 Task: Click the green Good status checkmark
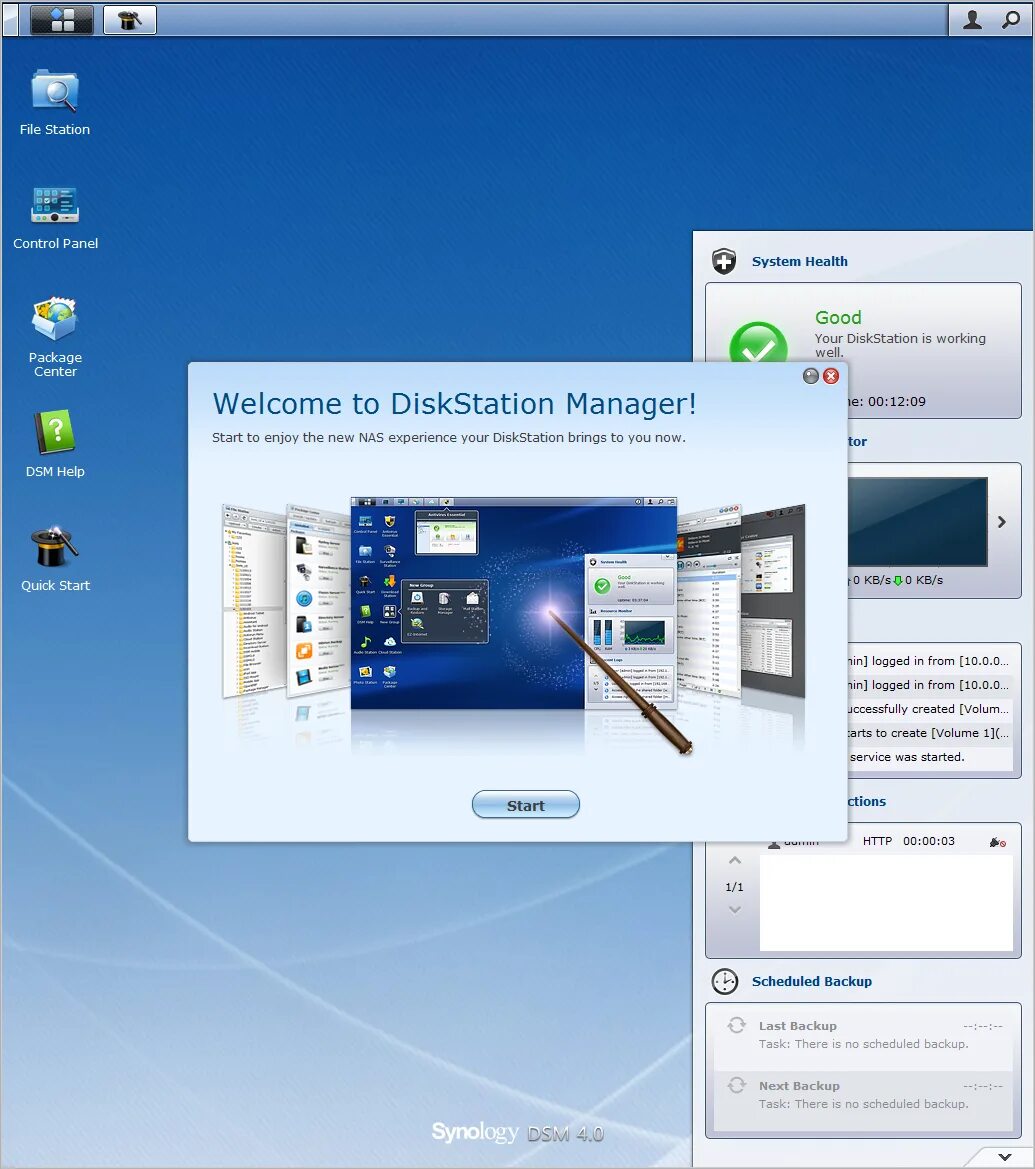pos(758,342)
